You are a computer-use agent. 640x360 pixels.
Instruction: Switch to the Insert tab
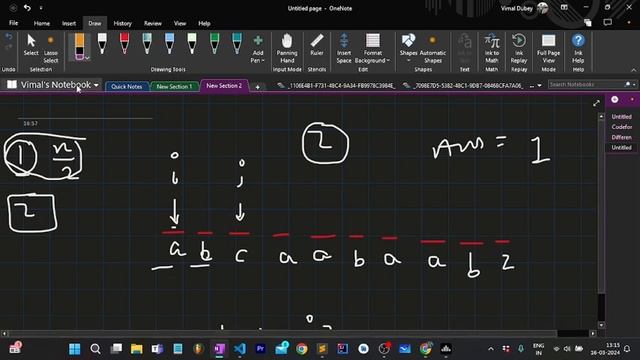(x=69, y=23)
